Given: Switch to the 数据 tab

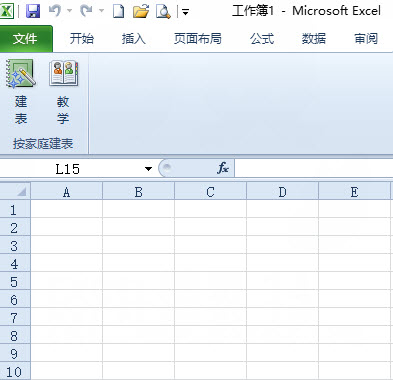Looking at the screenshot, I should (314, 39).
